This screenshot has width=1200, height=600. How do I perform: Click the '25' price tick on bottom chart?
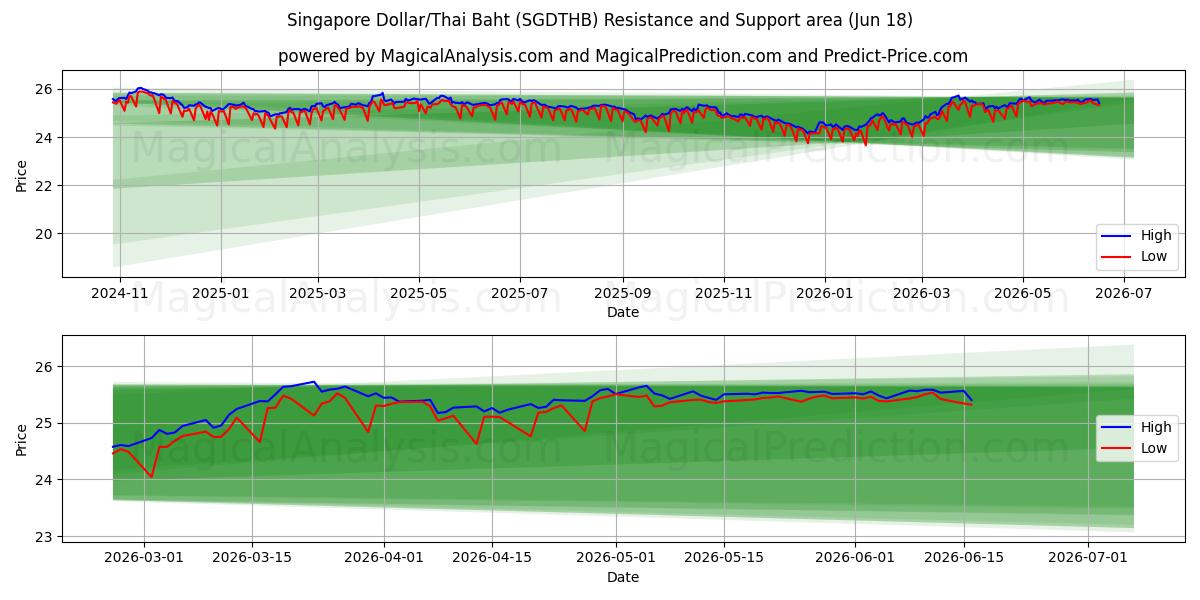click(x=46, y=424)
